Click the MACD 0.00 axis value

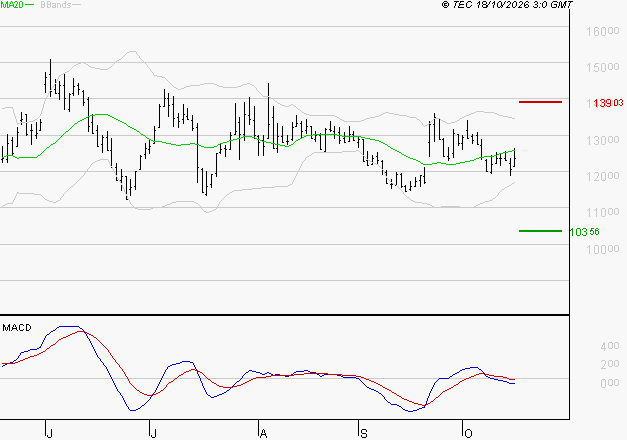(x=610, y=383)
